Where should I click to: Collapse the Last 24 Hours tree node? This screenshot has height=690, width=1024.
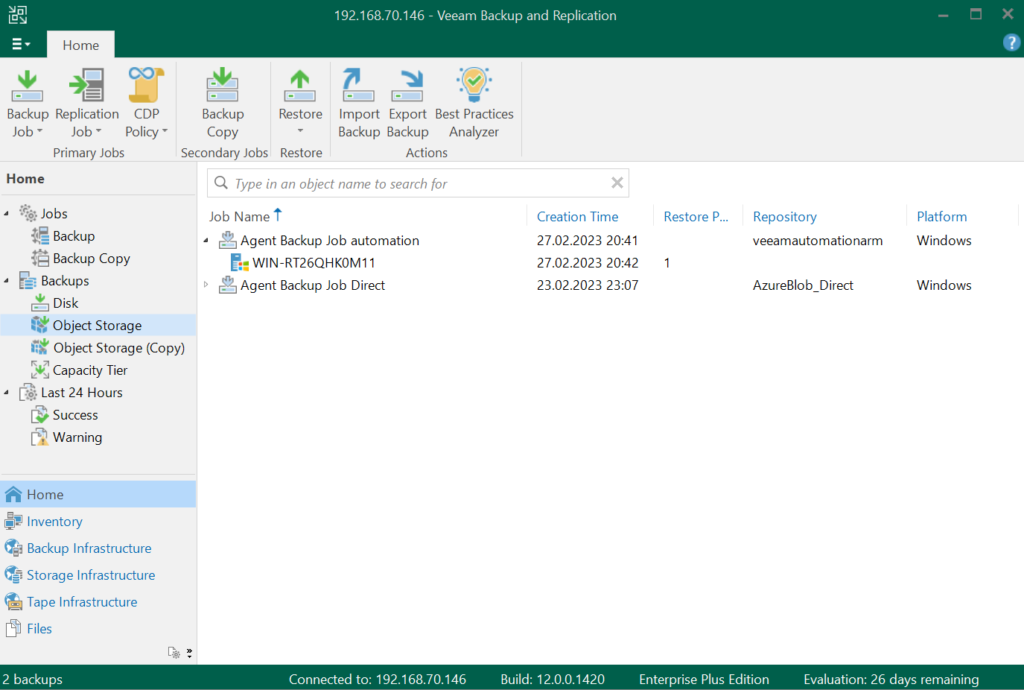click(x=8, y=393)
